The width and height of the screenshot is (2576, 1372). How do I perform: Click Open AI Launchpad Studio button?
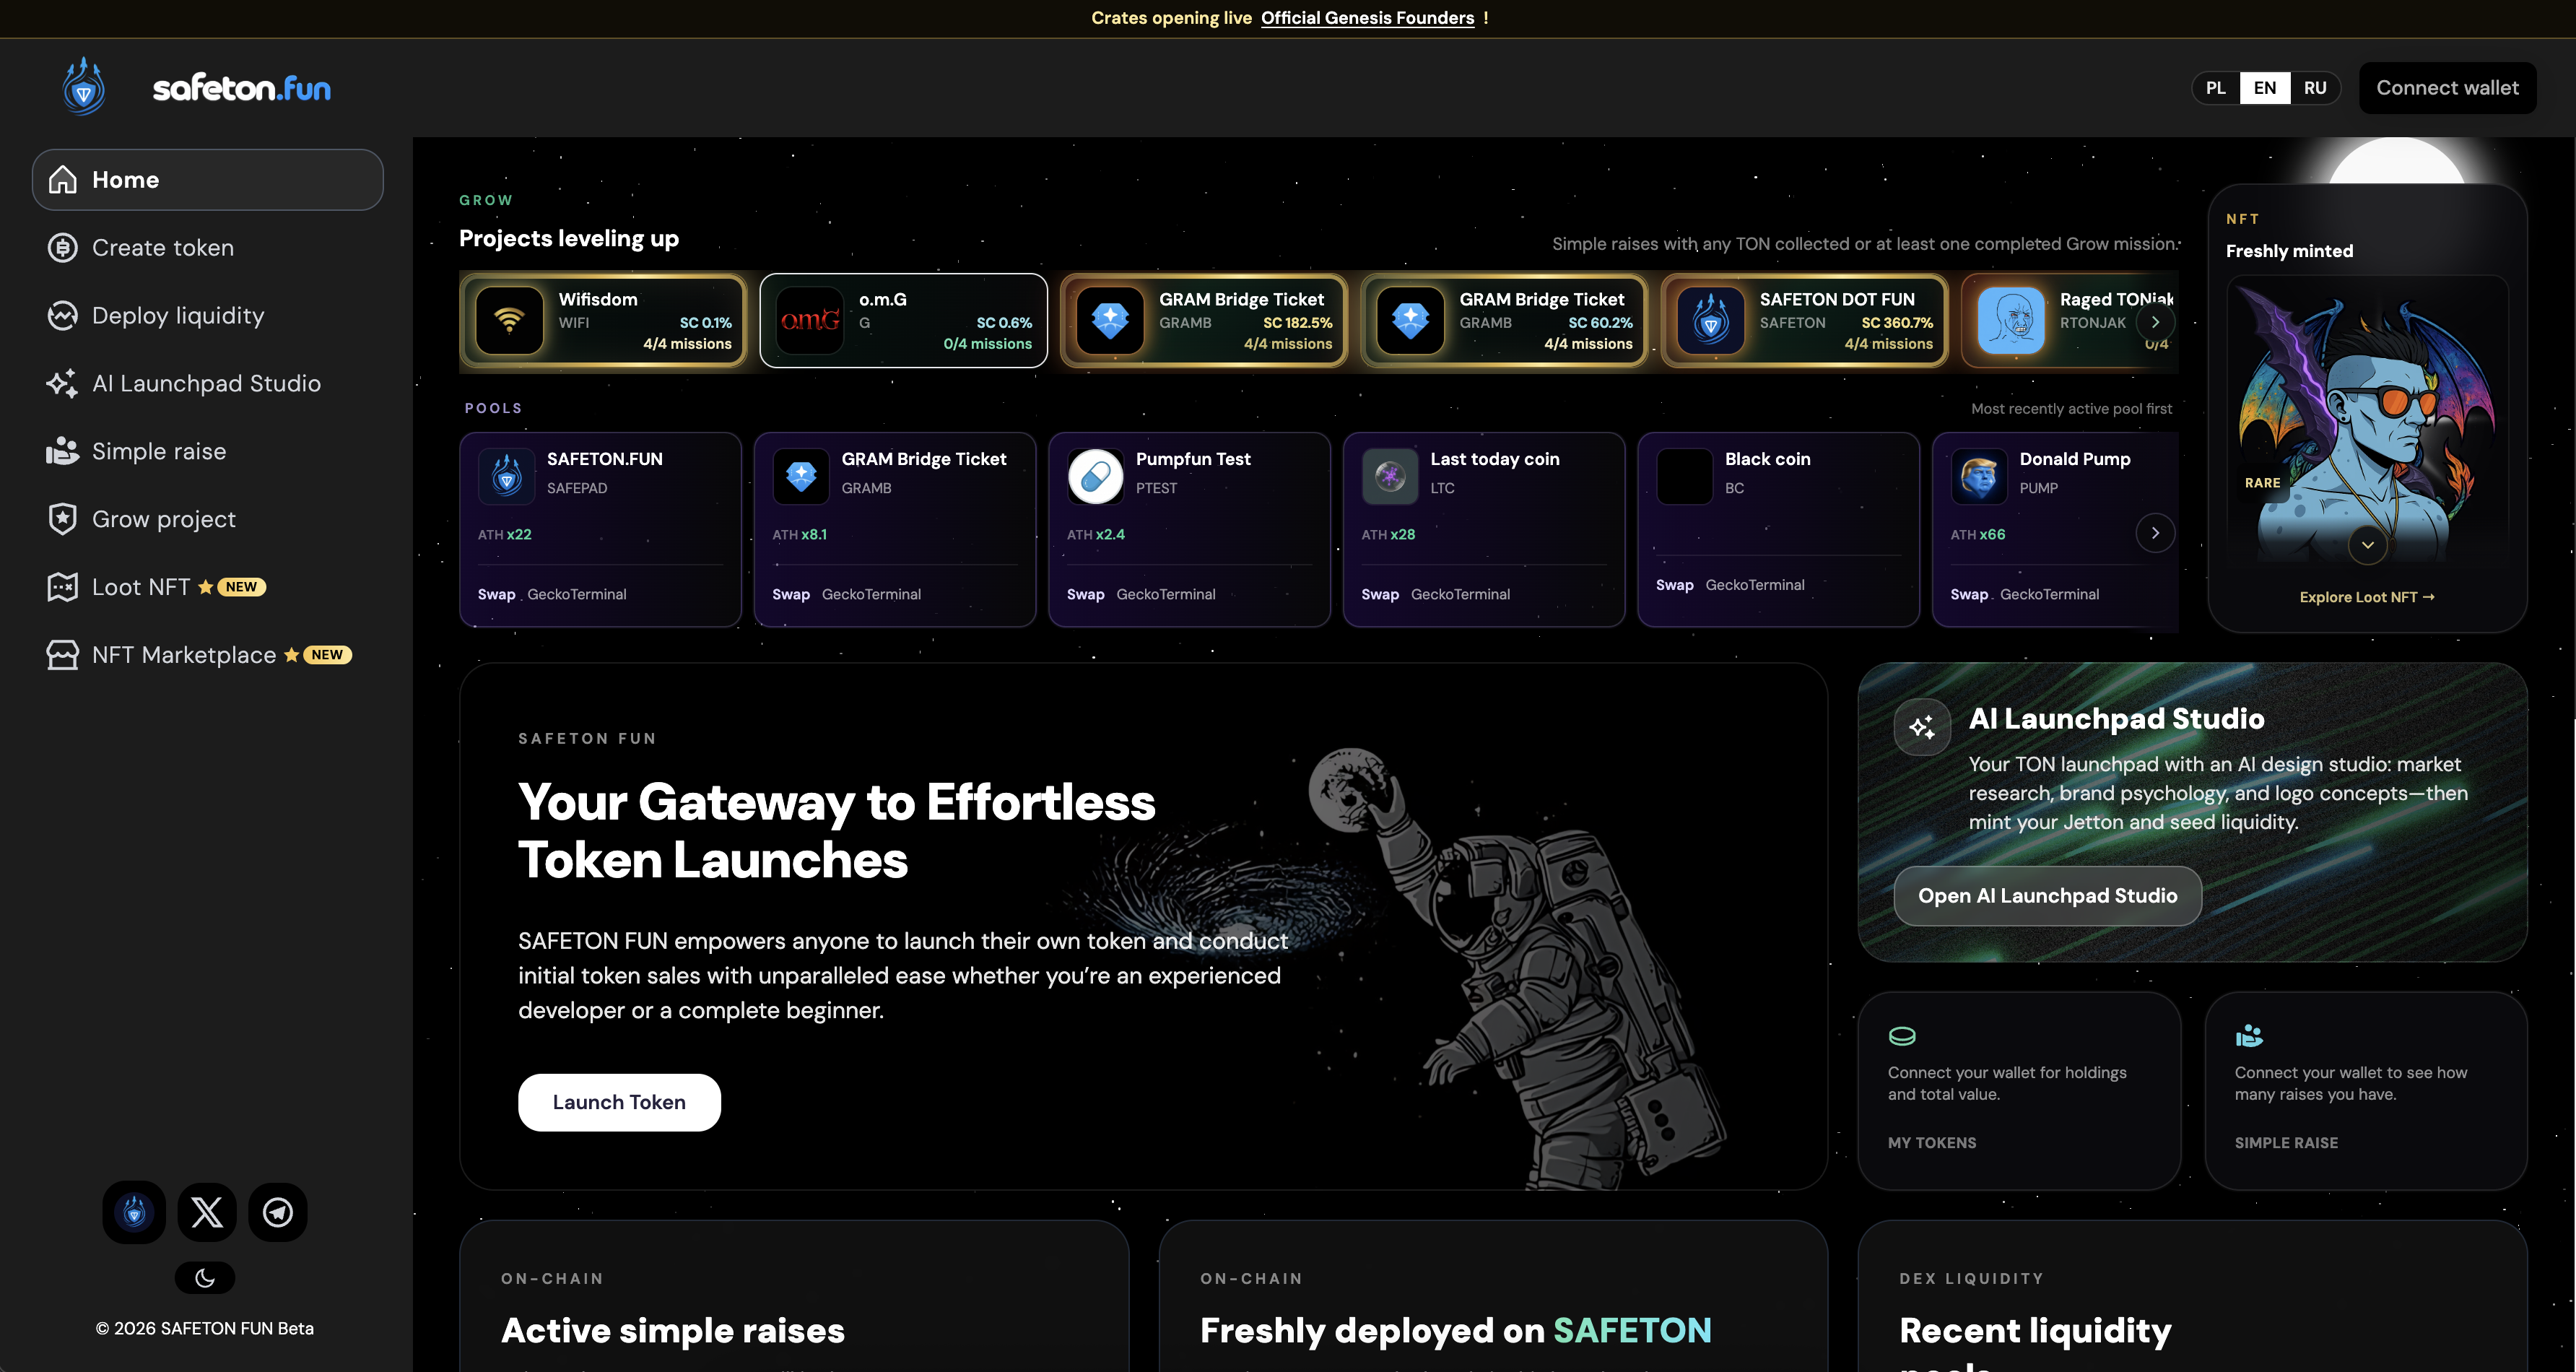[x=2047, y=896]
